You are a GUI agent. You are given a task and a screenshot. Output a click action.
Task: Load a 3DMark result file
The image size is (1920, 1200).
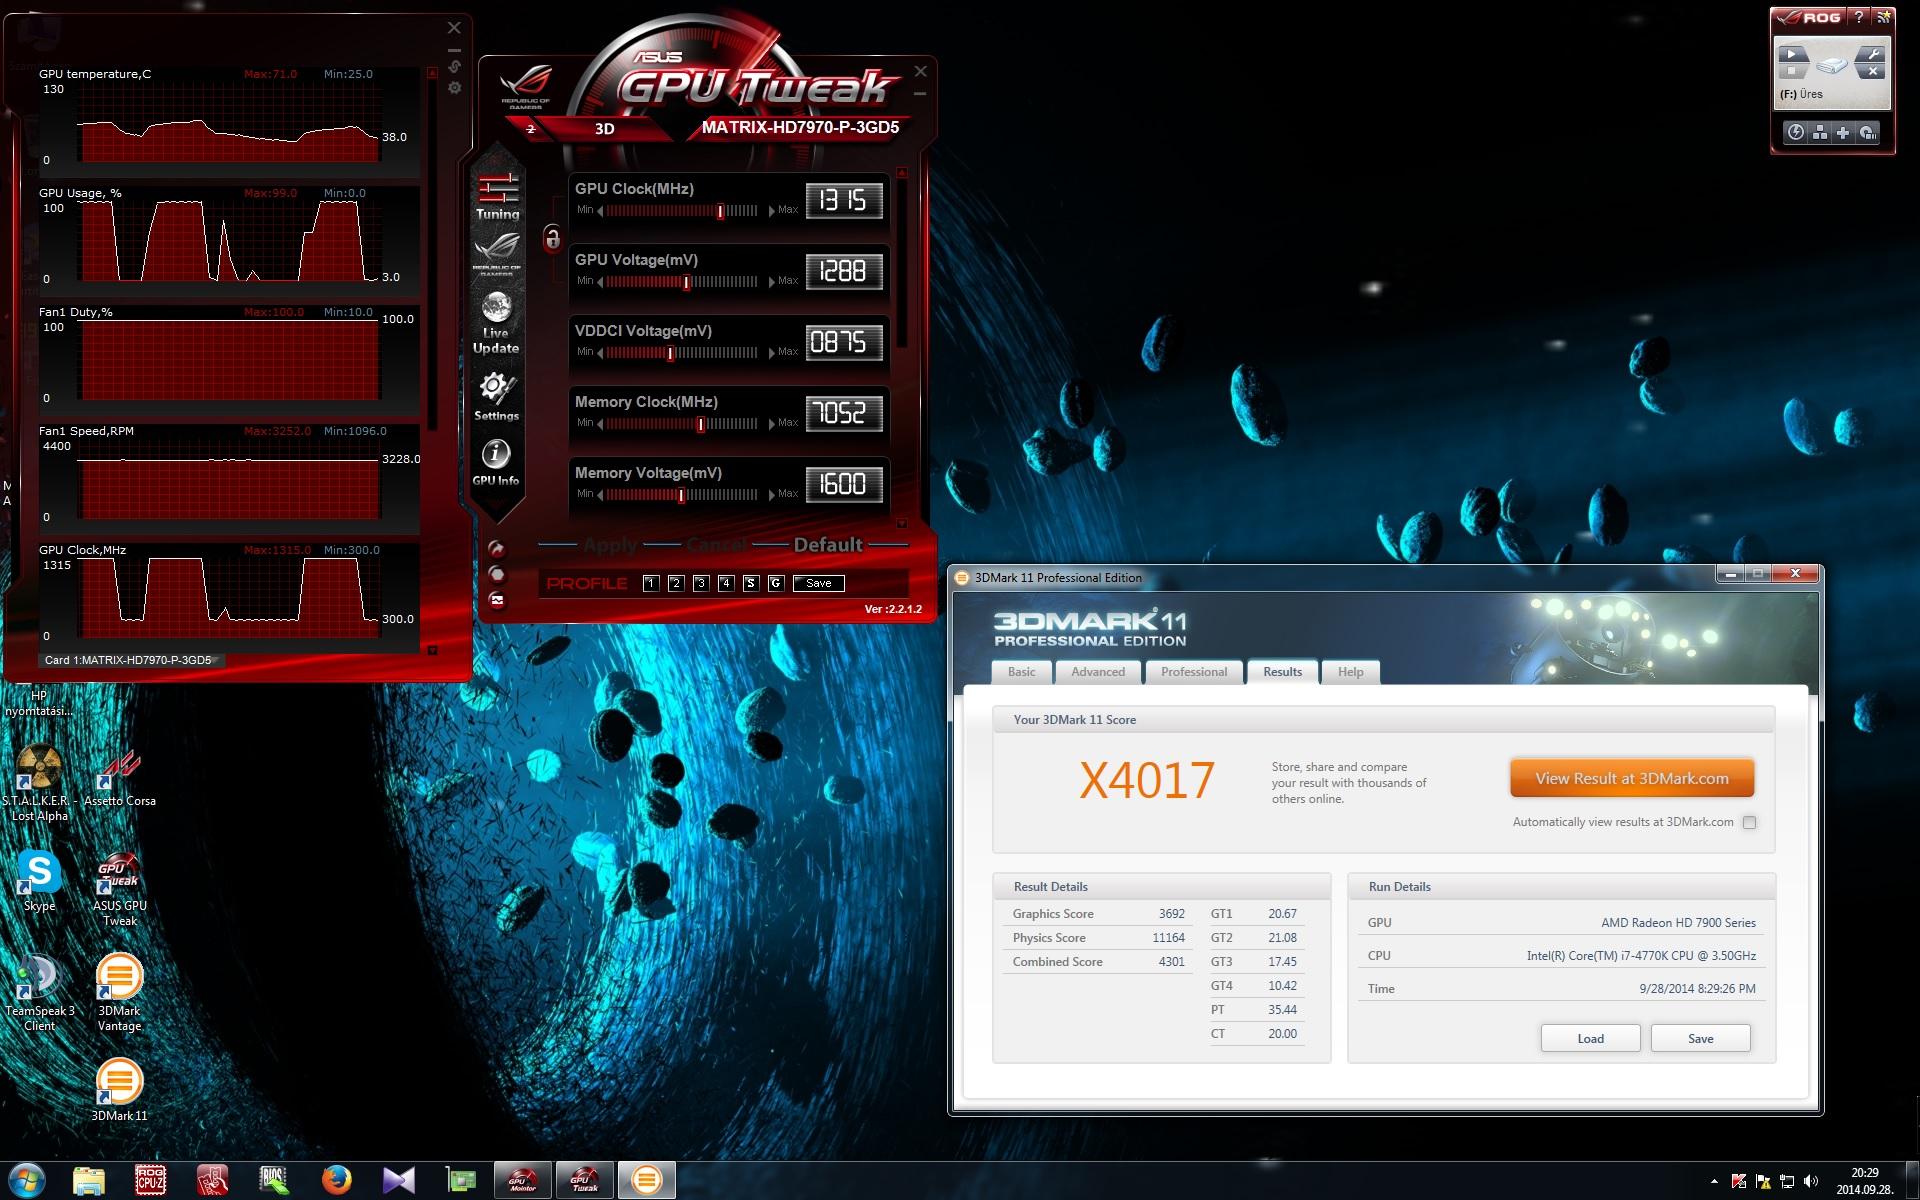(x=1590, y=1038)
